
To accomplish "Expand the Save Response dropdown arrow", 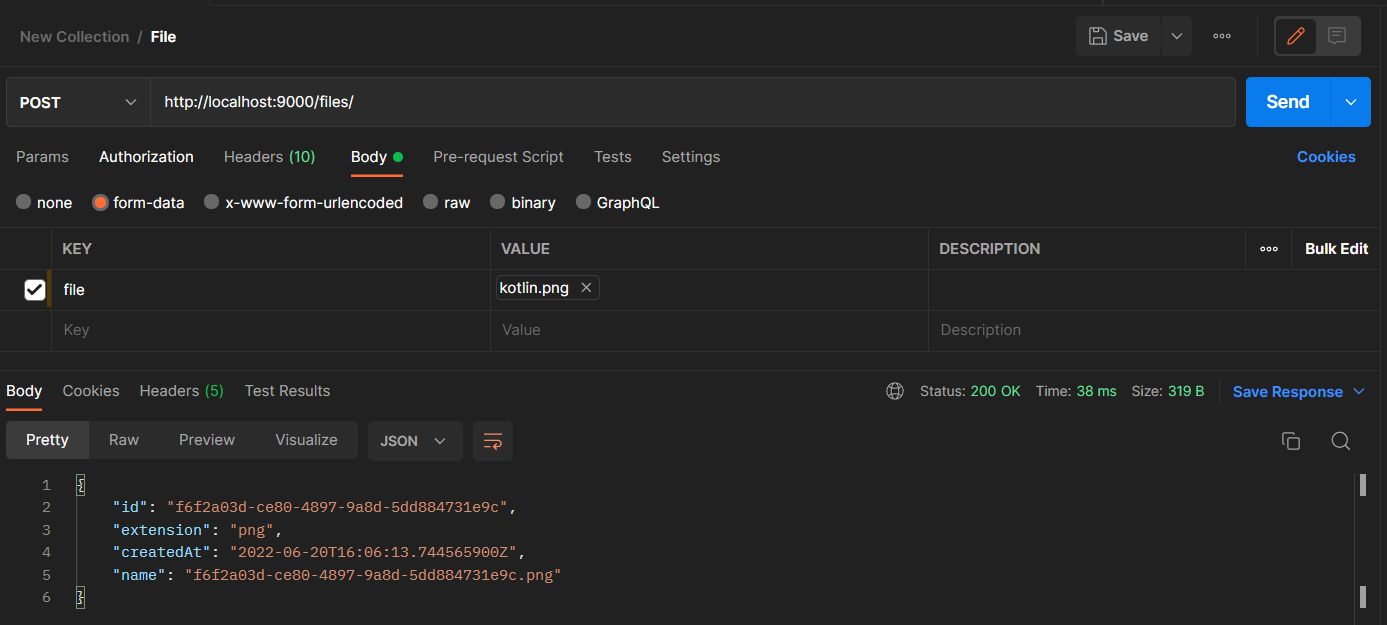I will tap(1359, 392).
